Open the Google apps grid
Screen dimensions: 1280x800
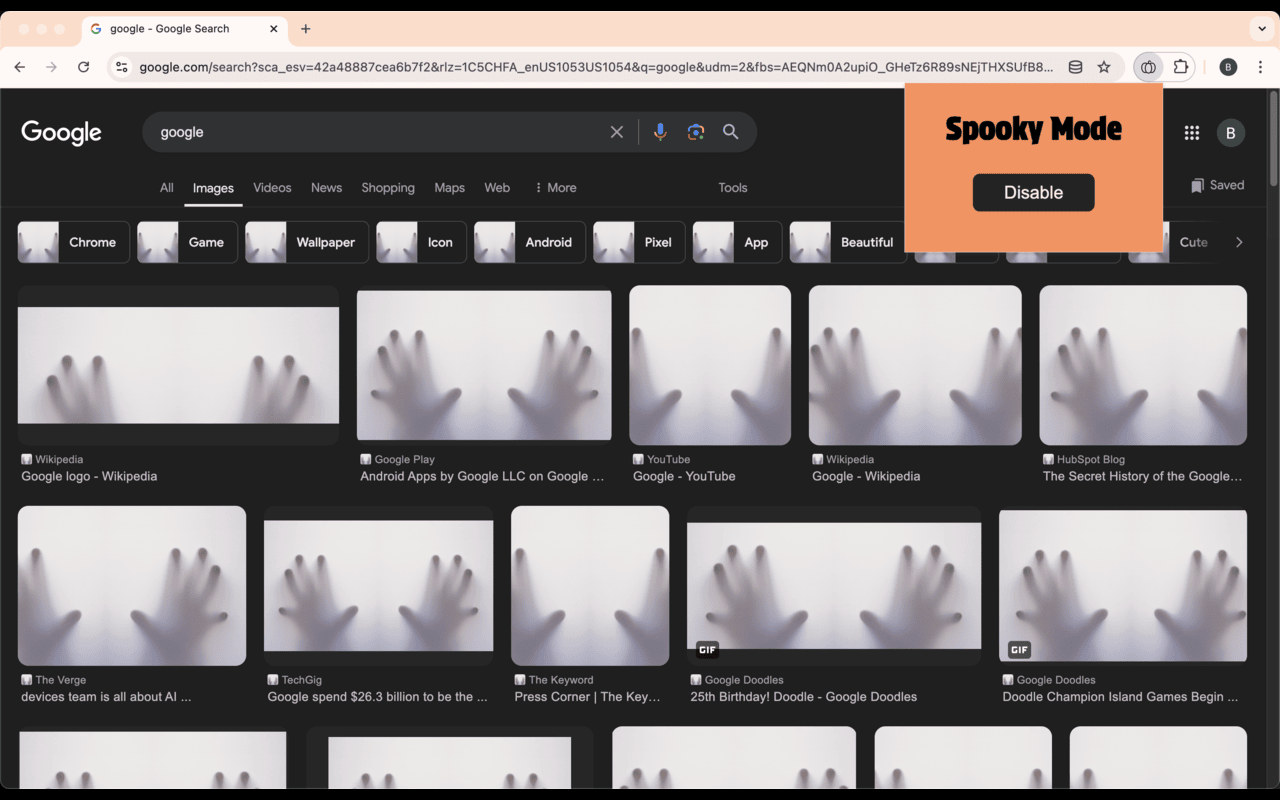pyautogui.click(x=1192, y=132)
